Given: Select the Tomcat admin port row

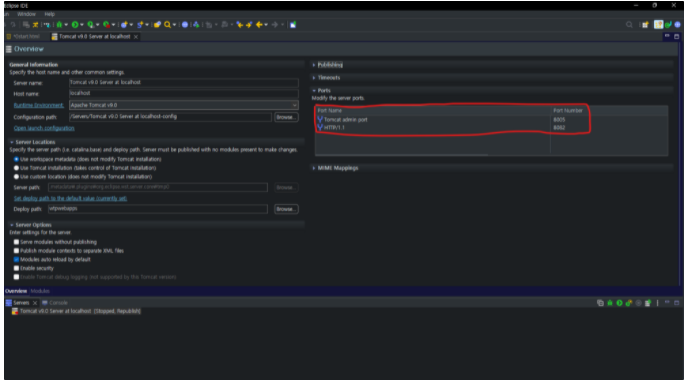Looking at the screenshot, I should [491, 120].
